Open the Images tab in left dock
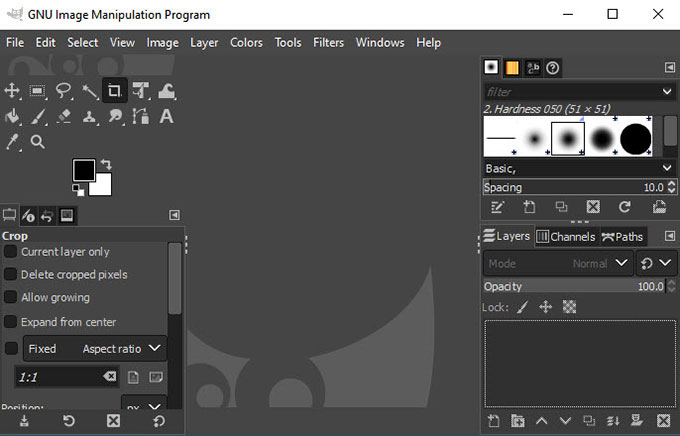This screenshot has width=680, height=436. coord(67,216)
